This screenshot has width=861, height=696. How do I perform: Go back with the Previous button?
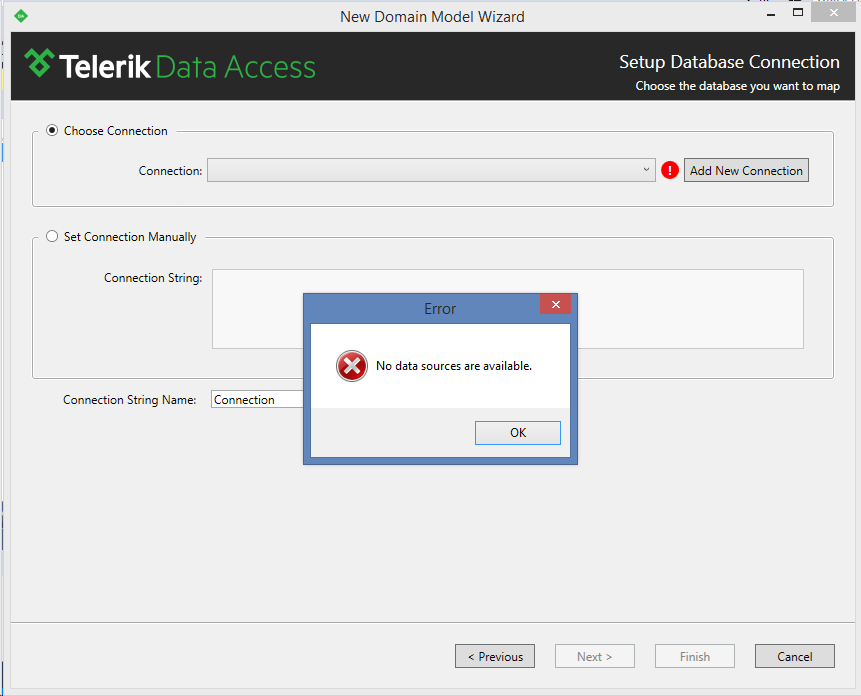(x=495, y=656)
